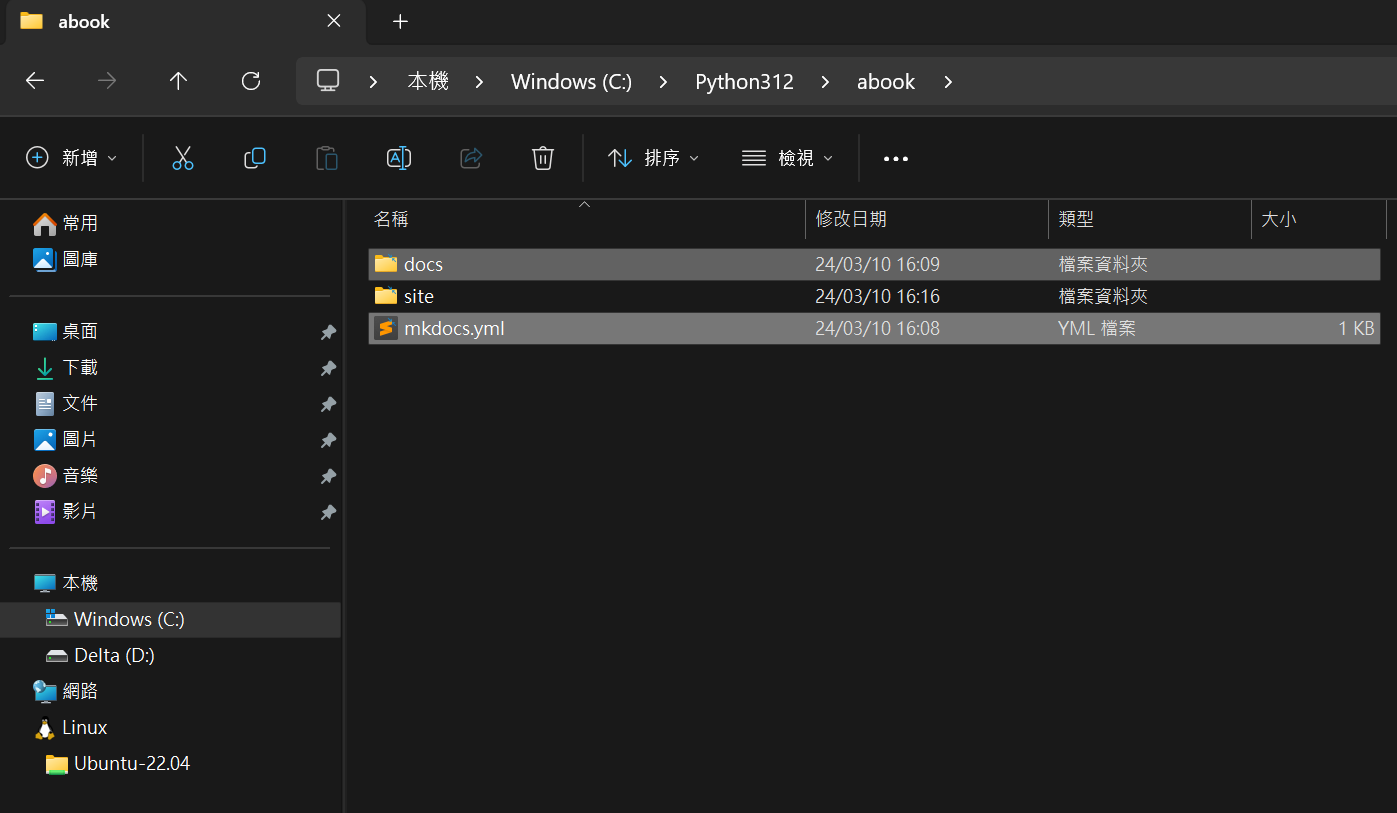Expand chevron after 本機 in address bar
Screen dimensions: 1397x813
[479, 82]
